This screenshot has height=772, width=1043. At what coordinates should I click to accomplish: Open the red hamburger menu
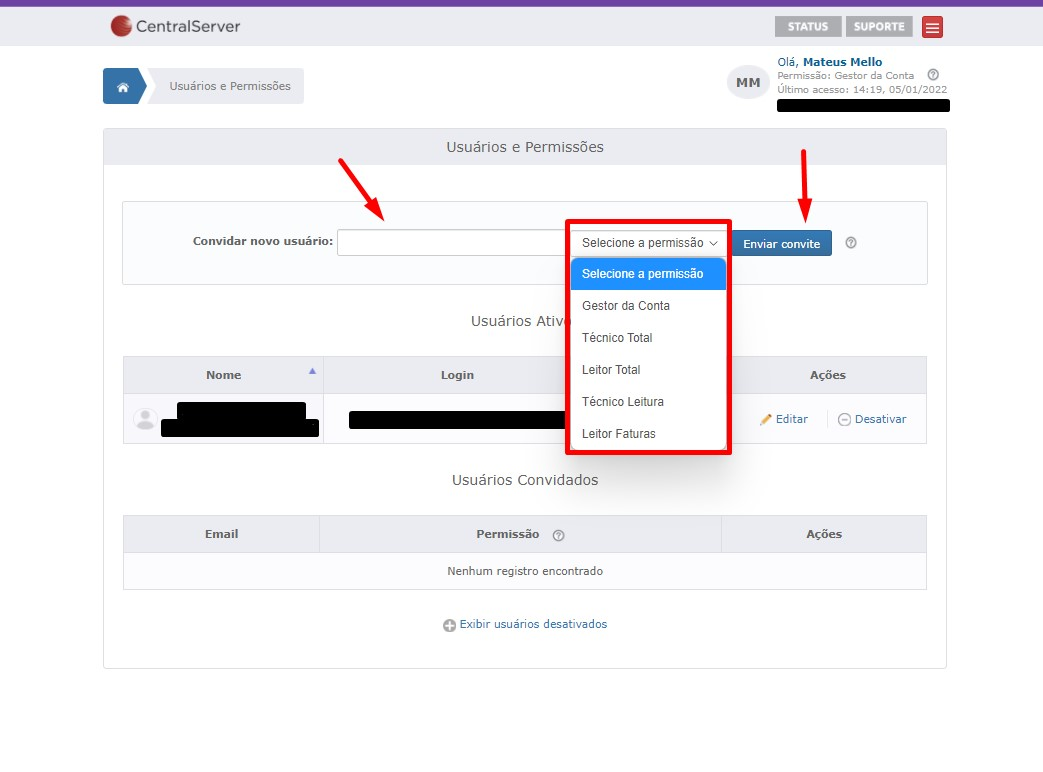pos(932,27)
